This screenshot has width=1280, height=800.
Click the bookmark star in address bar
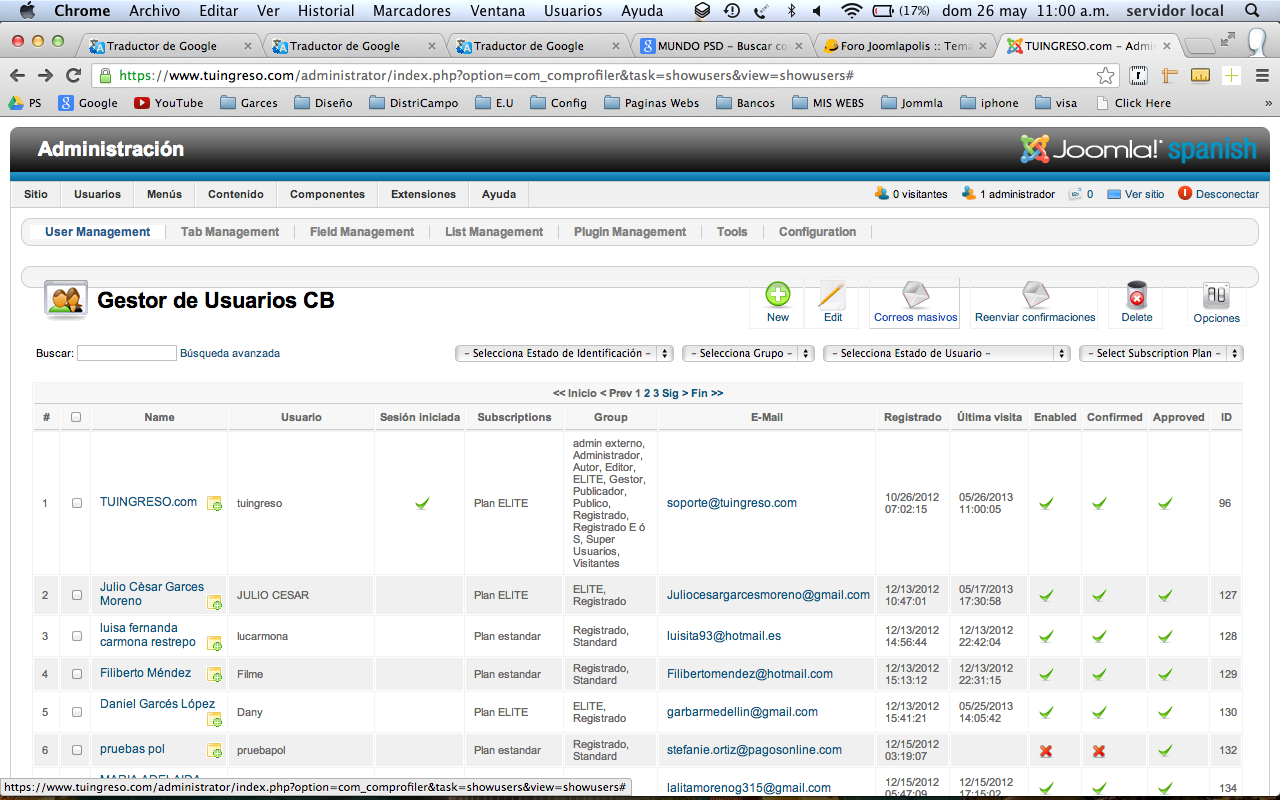pos(1105,75)
